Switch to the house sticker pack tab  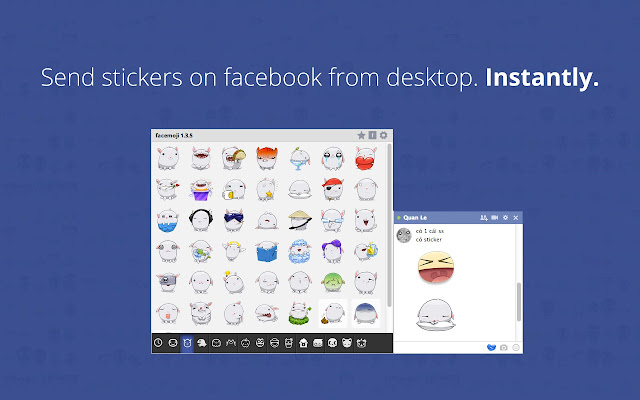pyautogui.click(x=303, y=343)
